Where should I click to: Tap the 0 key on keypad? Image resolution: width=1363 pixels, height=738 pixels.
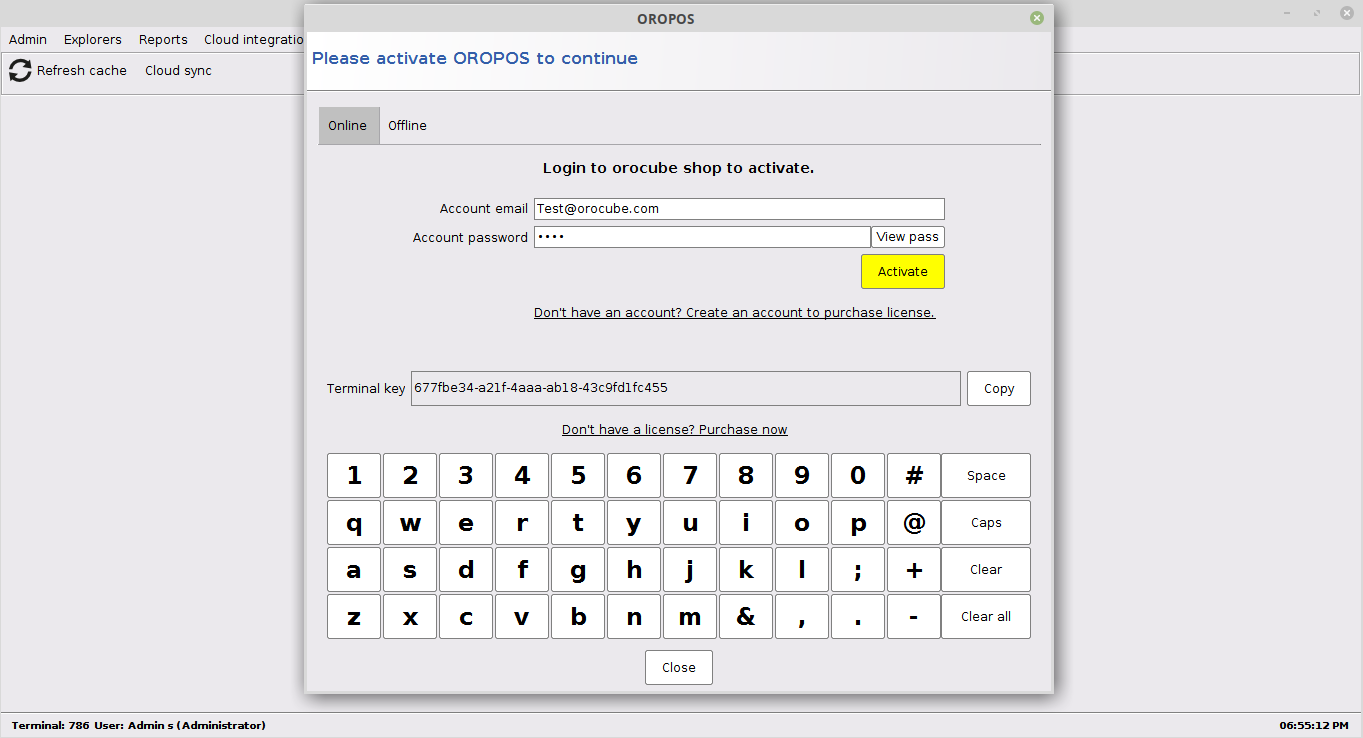tap(858, 476)
